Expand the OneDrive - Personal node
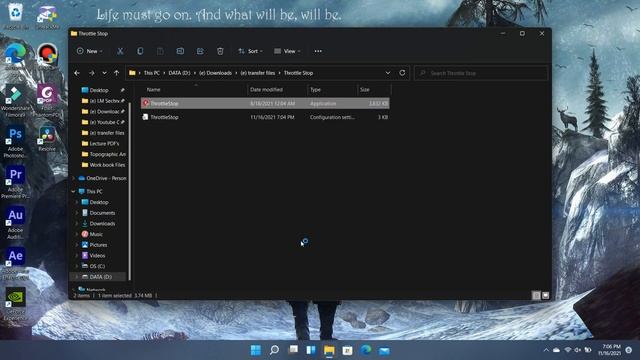Viewport: 640px width, 360px height. point(73,178)
